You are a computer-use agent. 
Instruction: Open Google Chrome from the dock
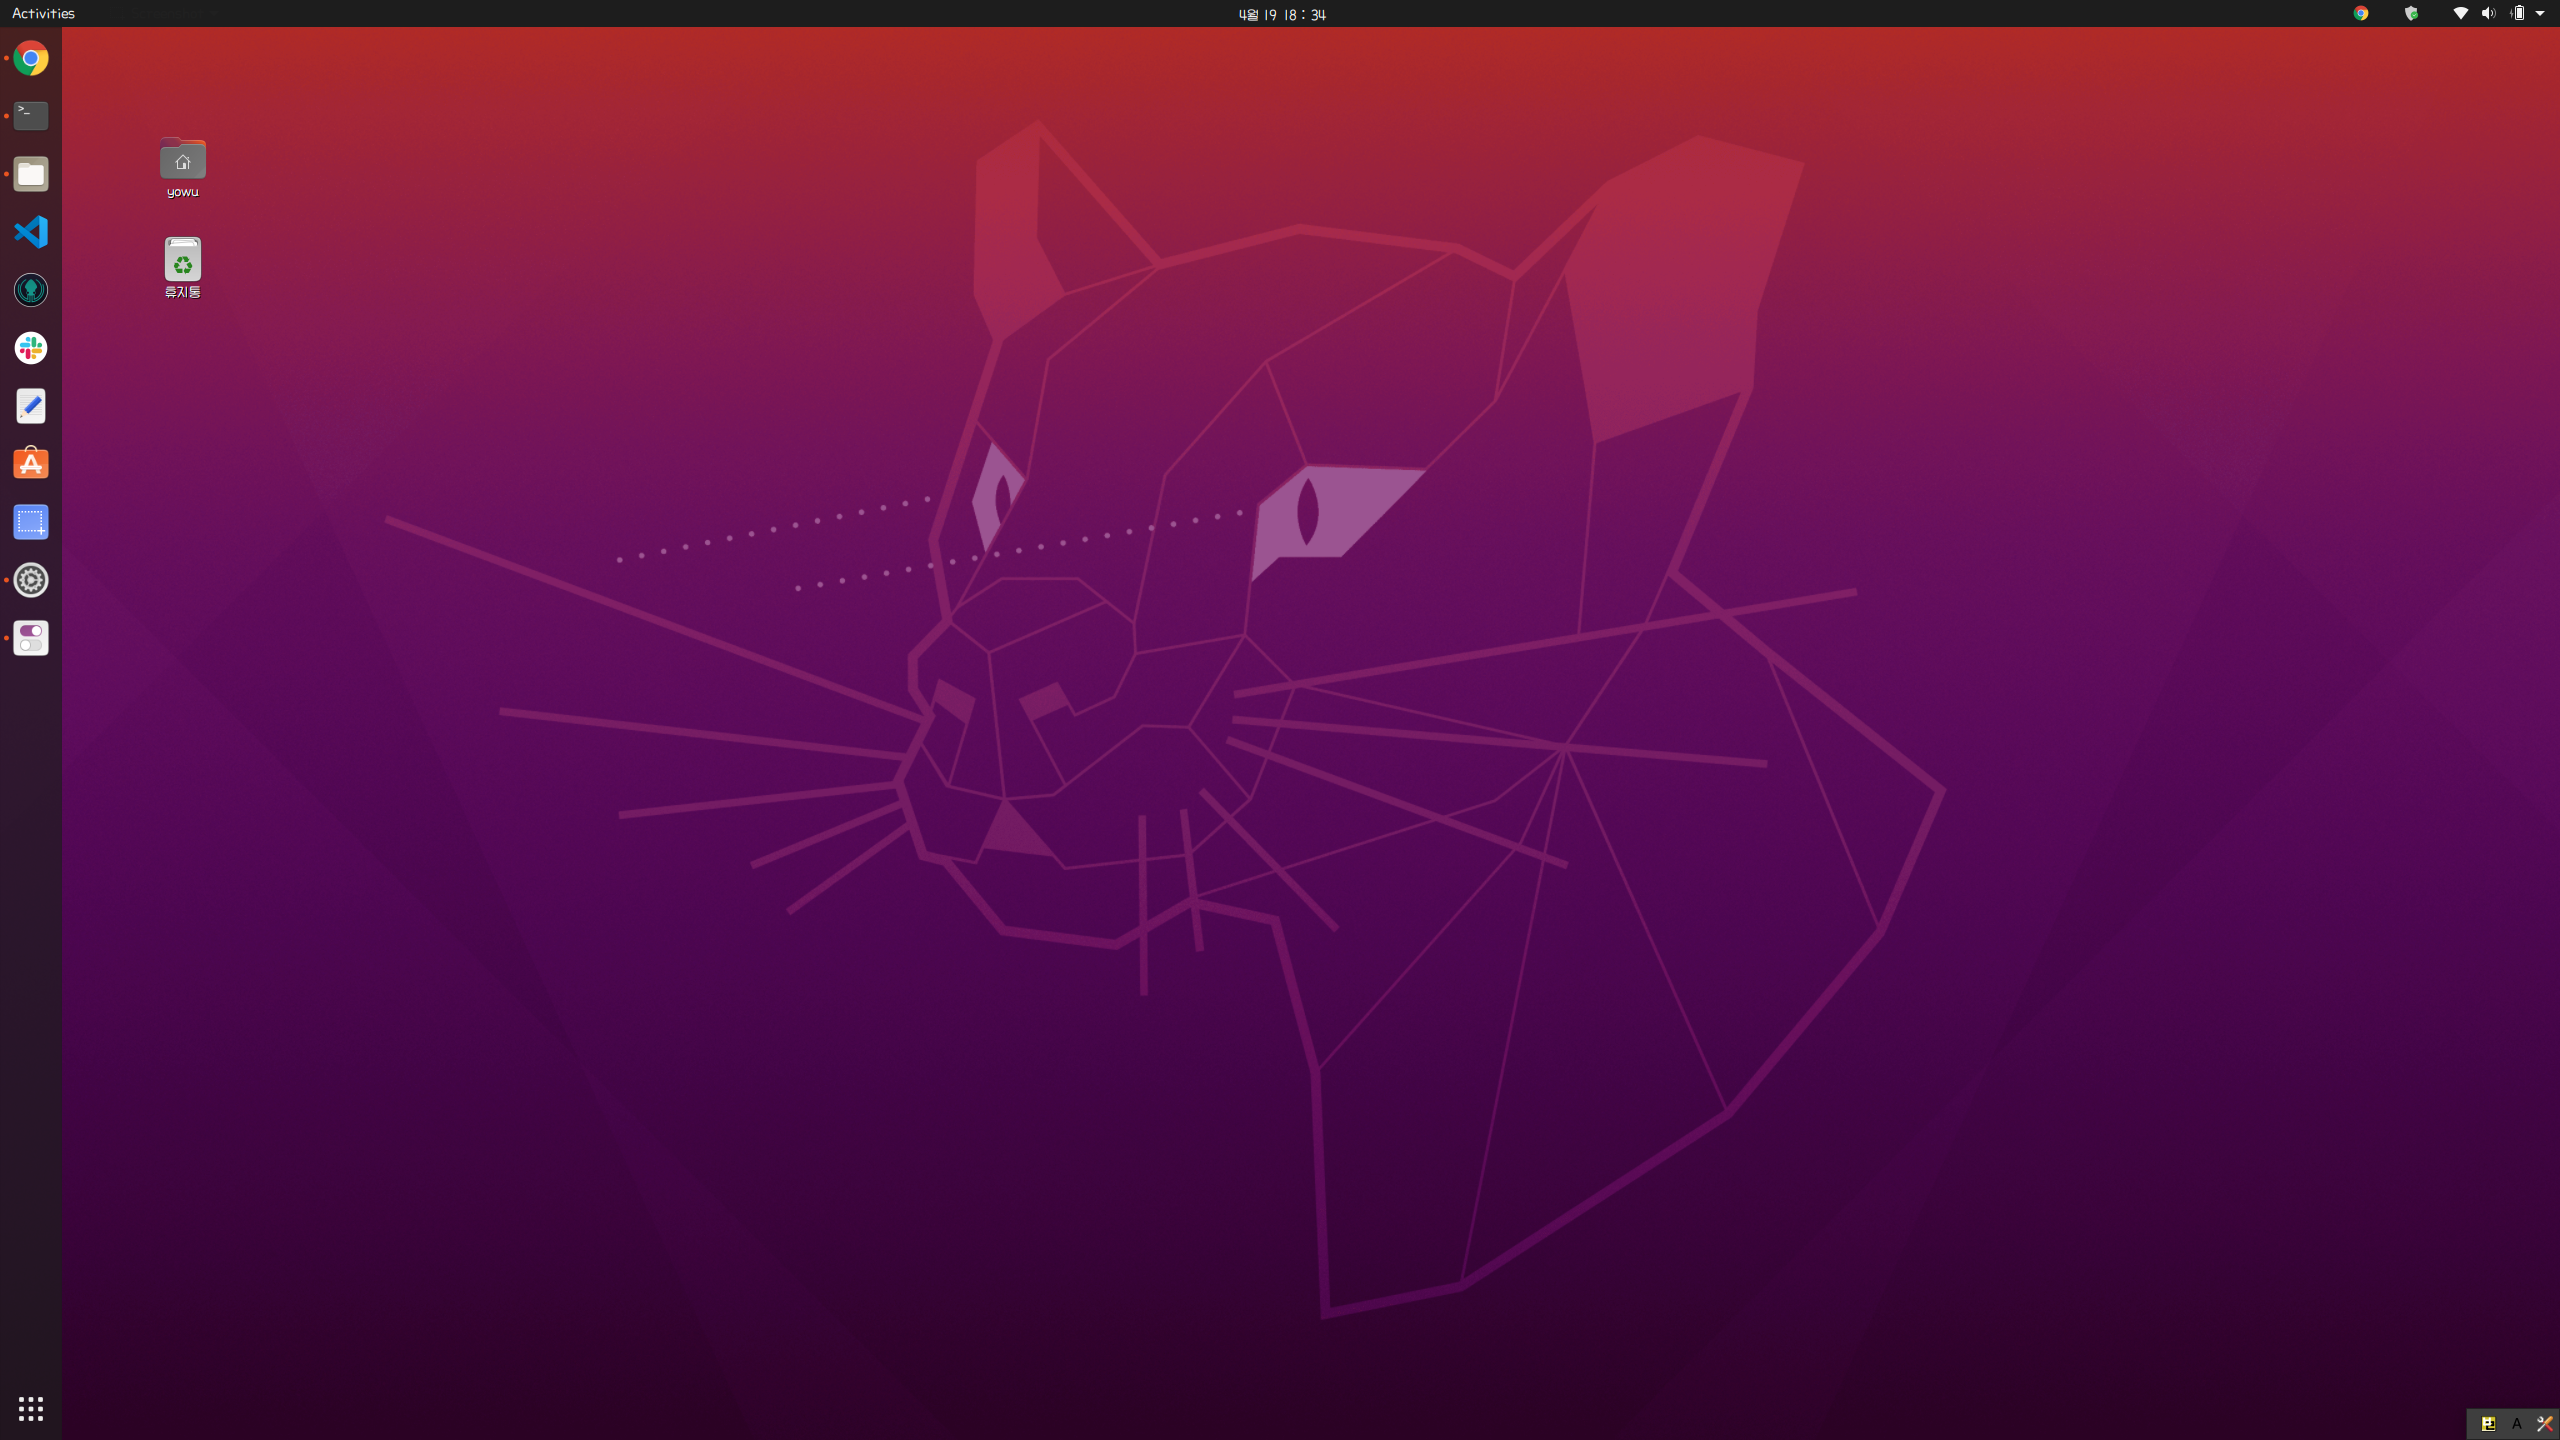click(x=31, y=58)
